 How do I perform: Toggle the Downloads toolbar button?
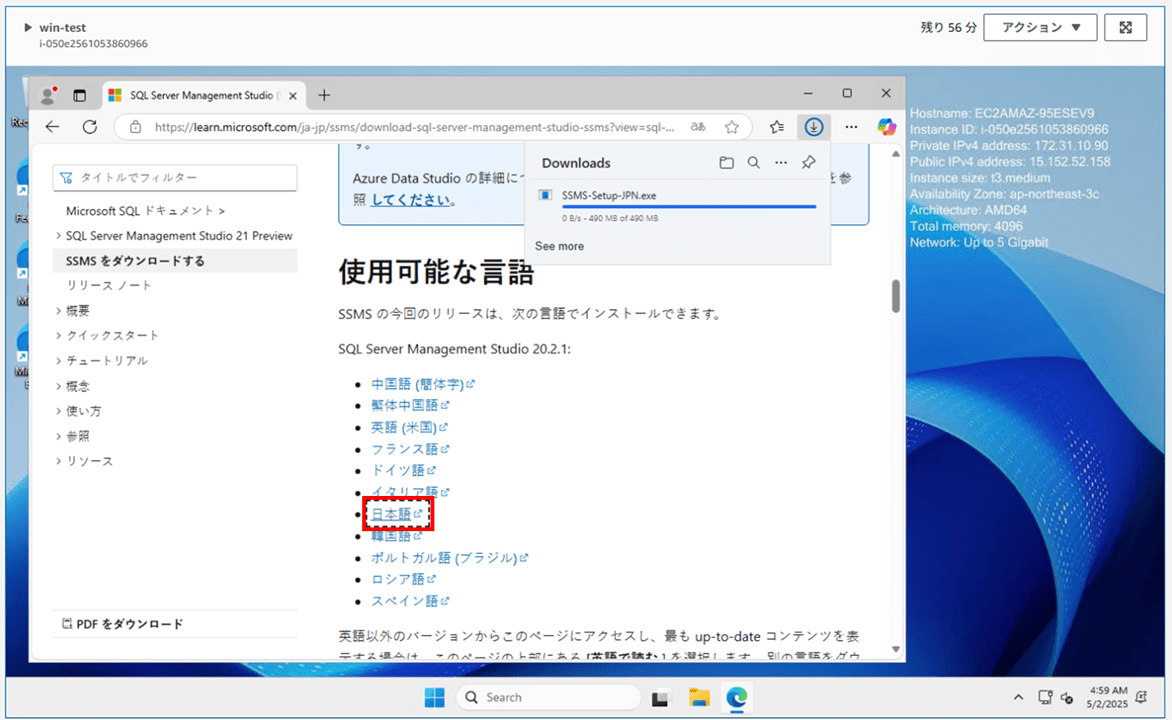pos(813,127)
